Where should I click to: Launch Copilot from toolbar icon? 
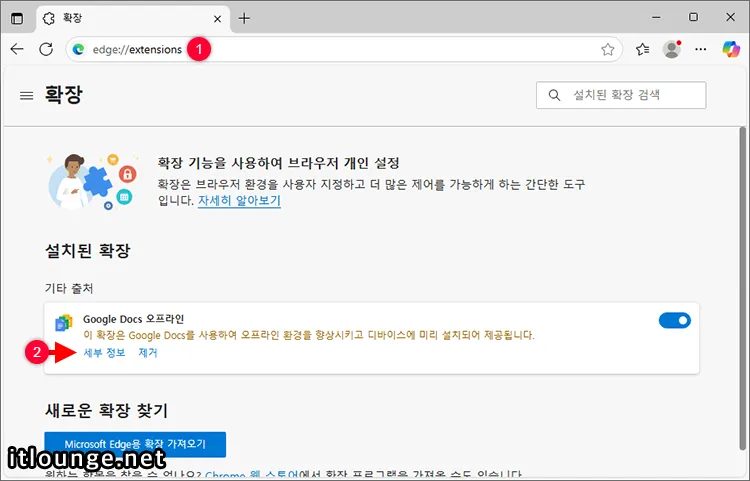[731, 49]
